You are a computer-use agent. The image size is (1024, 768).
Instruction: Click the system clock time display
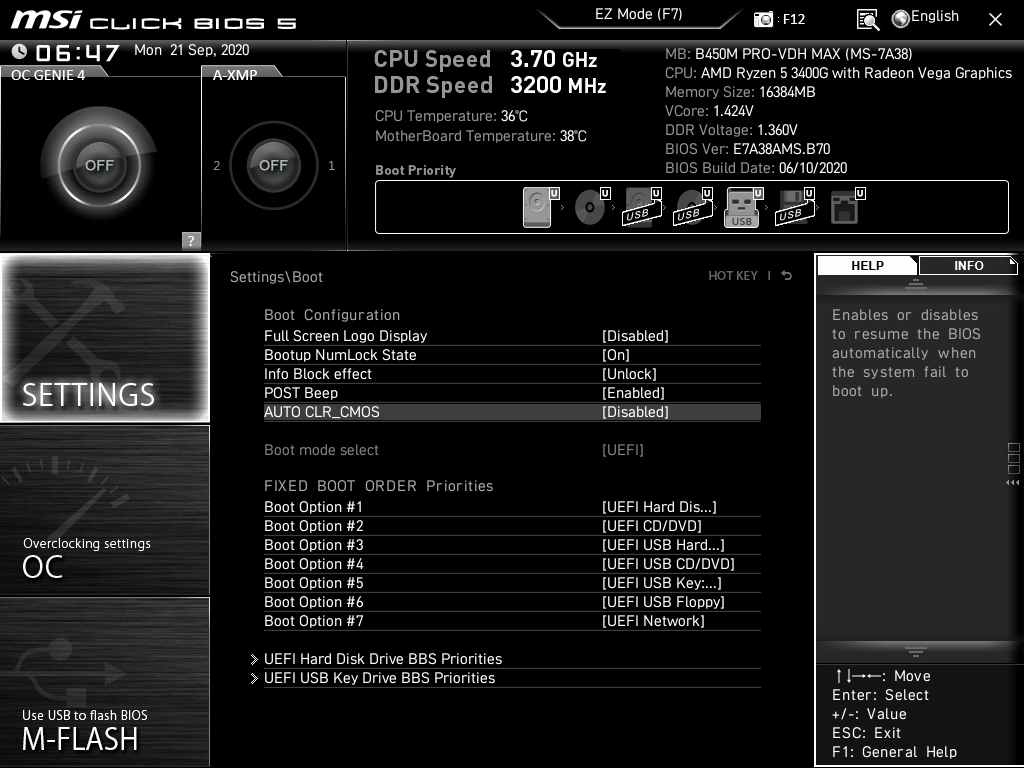pyautogui.click(x=77, y=52)
